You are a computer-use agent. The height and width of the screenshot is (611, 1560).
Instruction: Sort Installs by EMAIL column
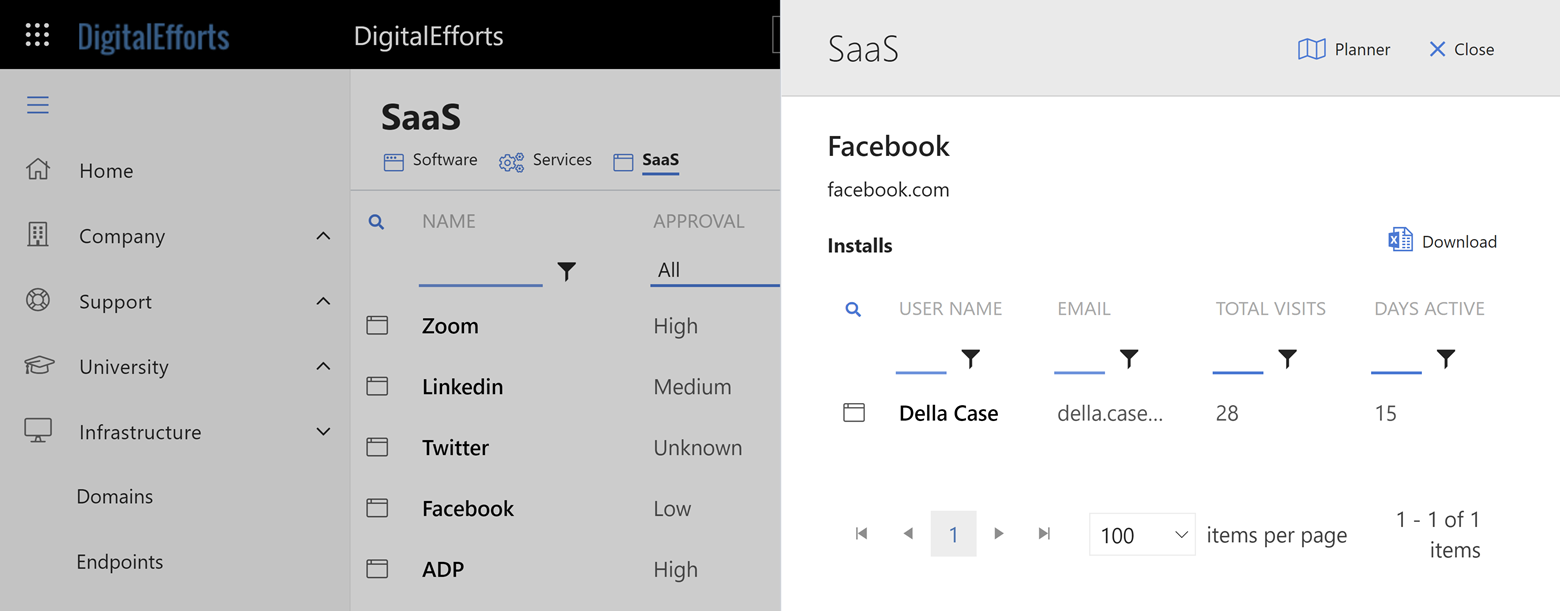point(1084,309)
